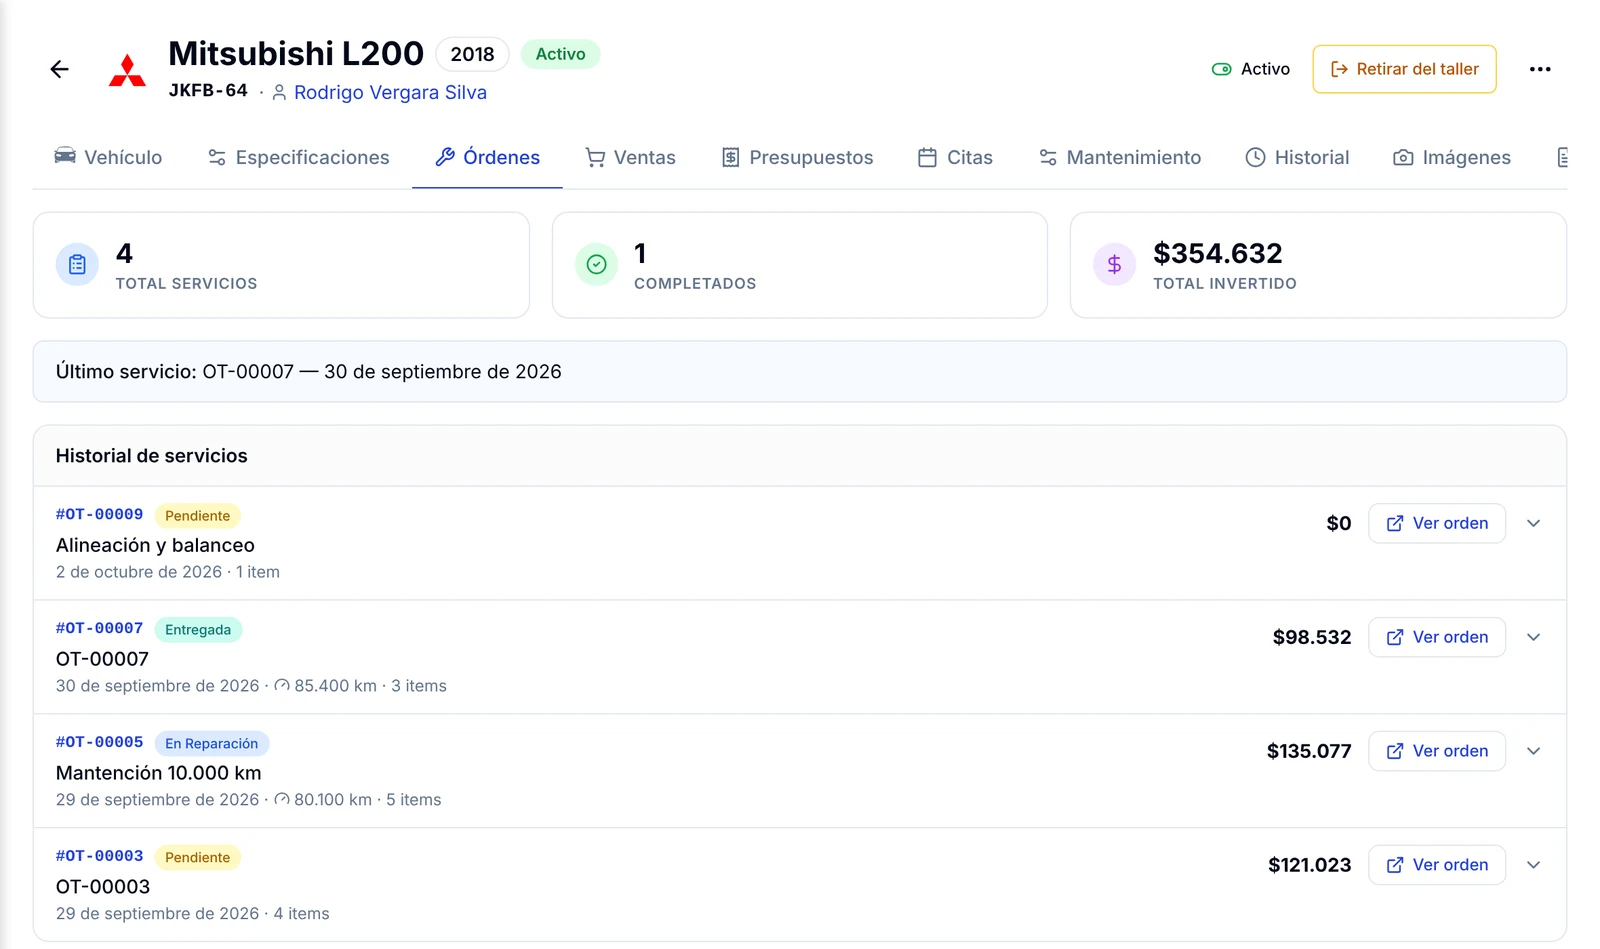
Task: Expand the OT-00003 service row chevron
Action: (x=1534, y=865)
